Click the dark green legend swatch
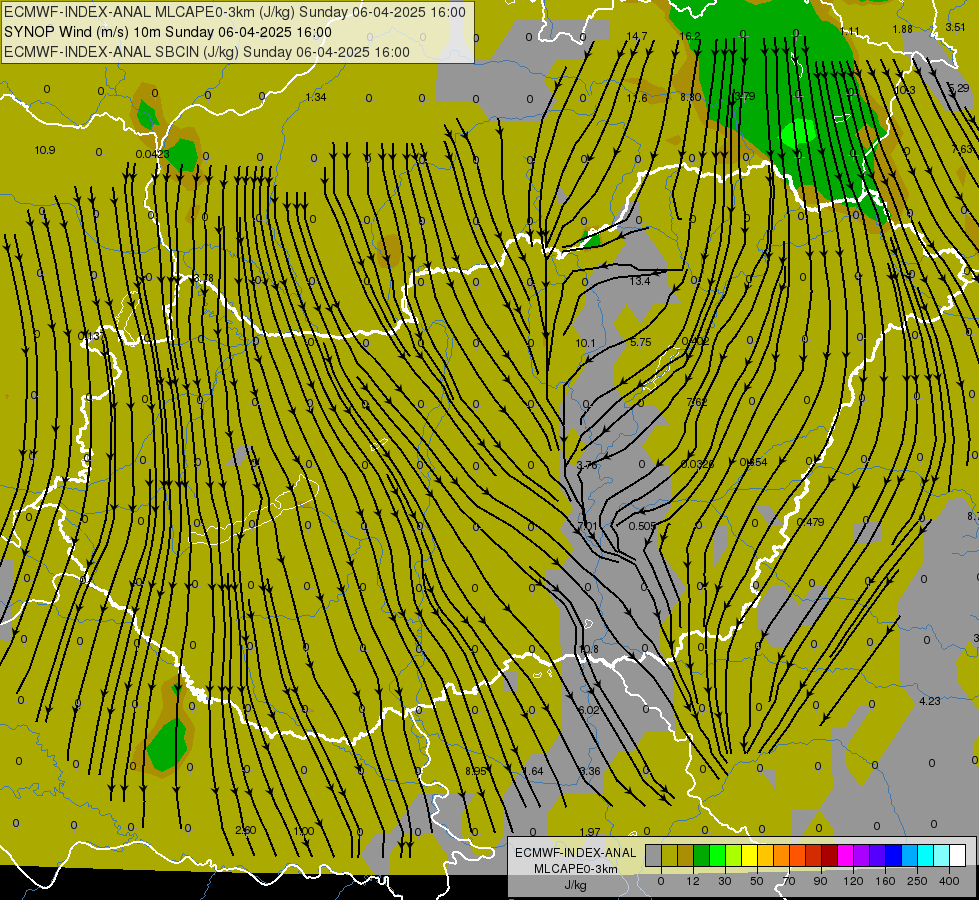This screenshot has width=979, height=900. (702, 855)
